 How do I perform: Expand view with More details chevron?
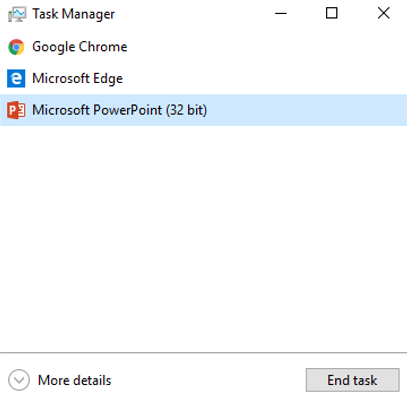coord(19,380)
